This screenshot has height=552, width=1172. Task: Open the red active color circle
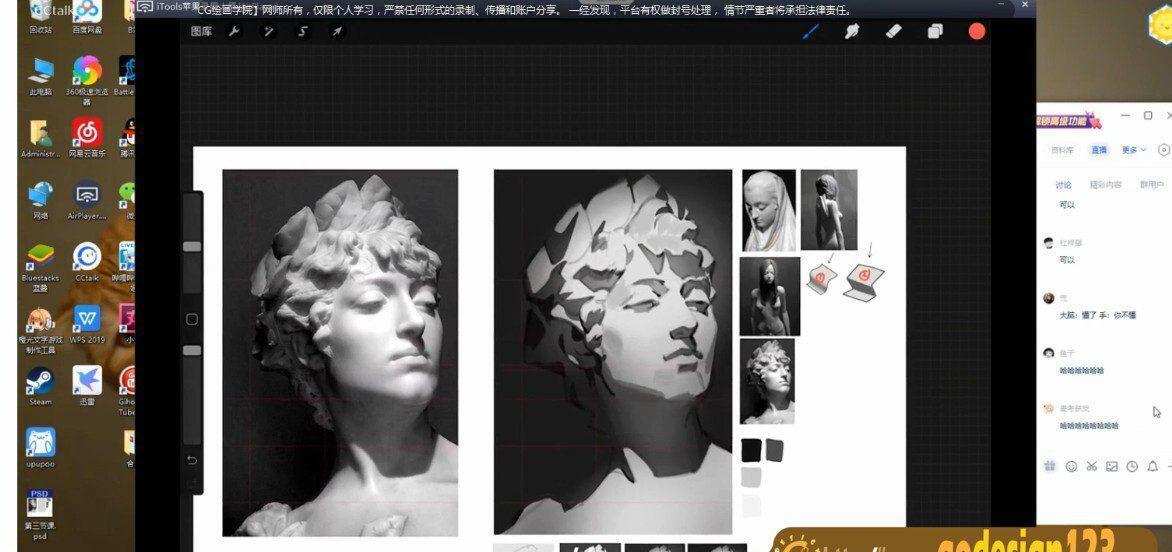[x=976, y=31]
